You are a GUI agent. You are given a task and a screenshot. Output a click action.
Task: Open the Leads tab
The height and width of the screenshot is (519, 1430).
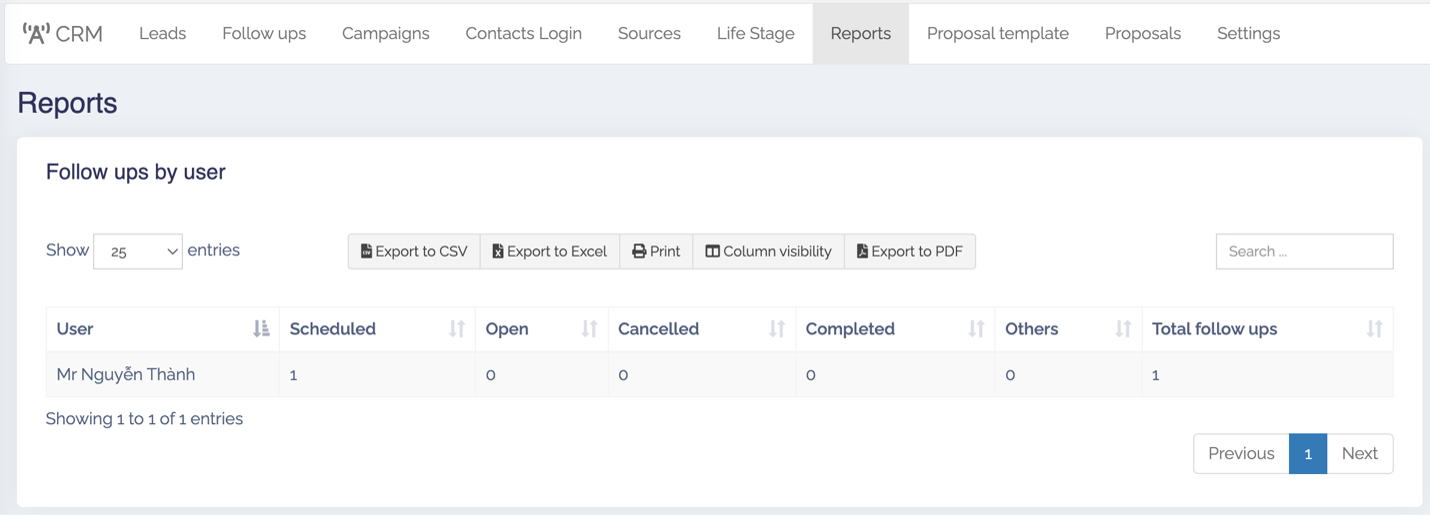(x=162, y=33)
